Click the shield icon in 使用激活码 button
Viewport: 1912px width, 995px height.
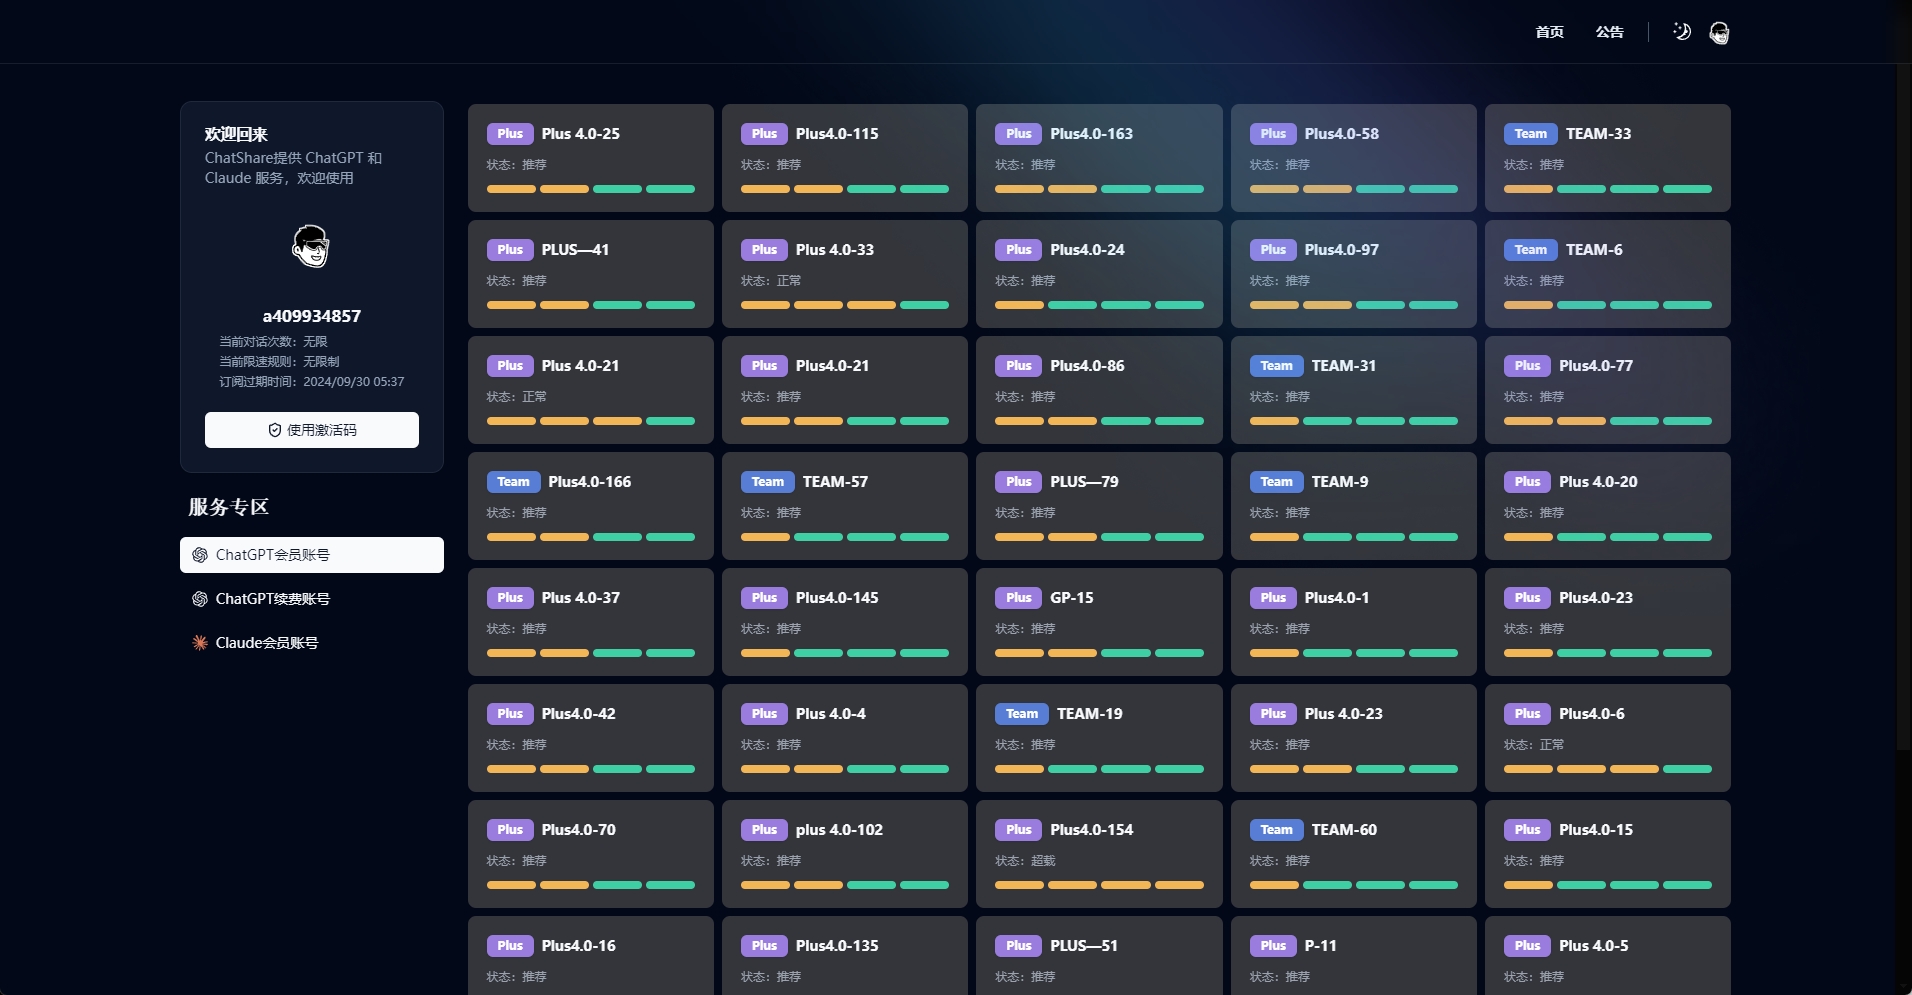coord(274,430)
